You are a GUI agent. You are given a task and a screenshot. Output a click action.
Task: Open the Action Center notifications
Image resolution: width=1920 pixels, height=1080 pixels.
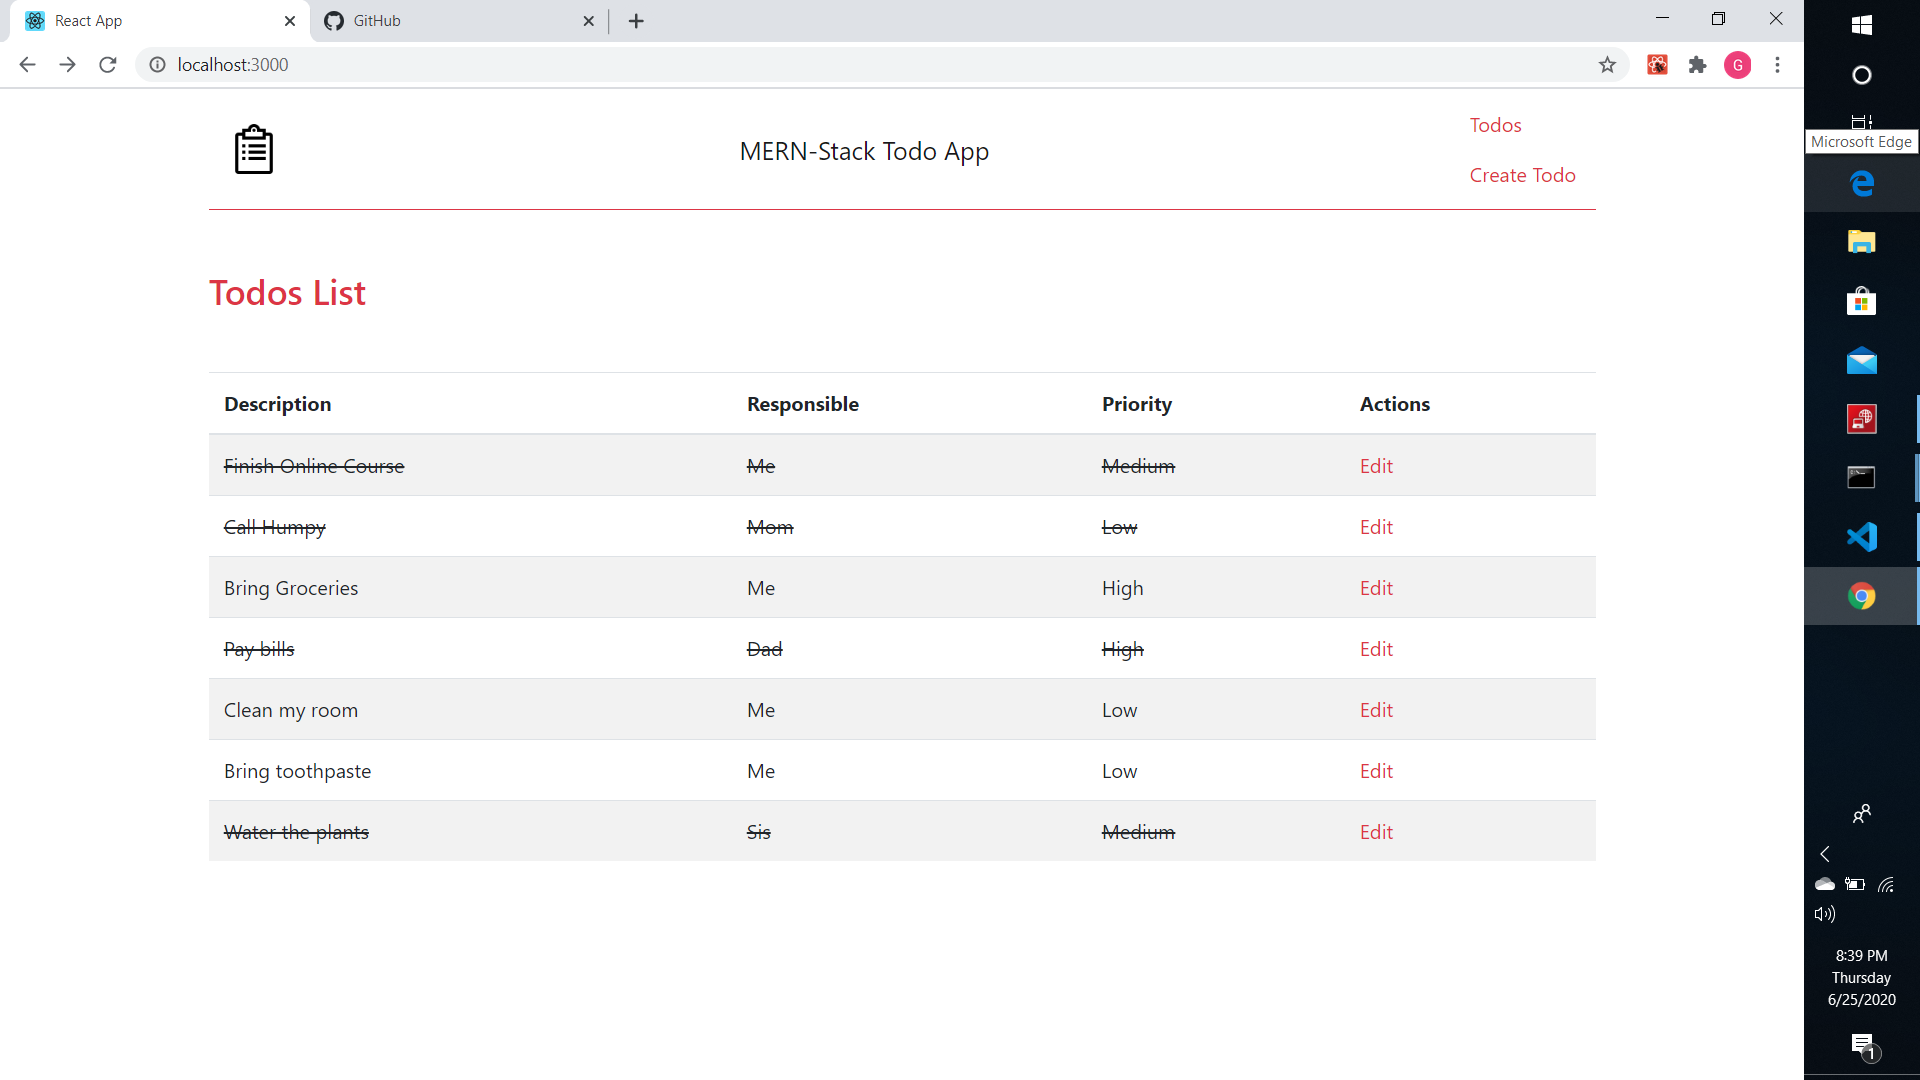(x=1863, y=1046)
